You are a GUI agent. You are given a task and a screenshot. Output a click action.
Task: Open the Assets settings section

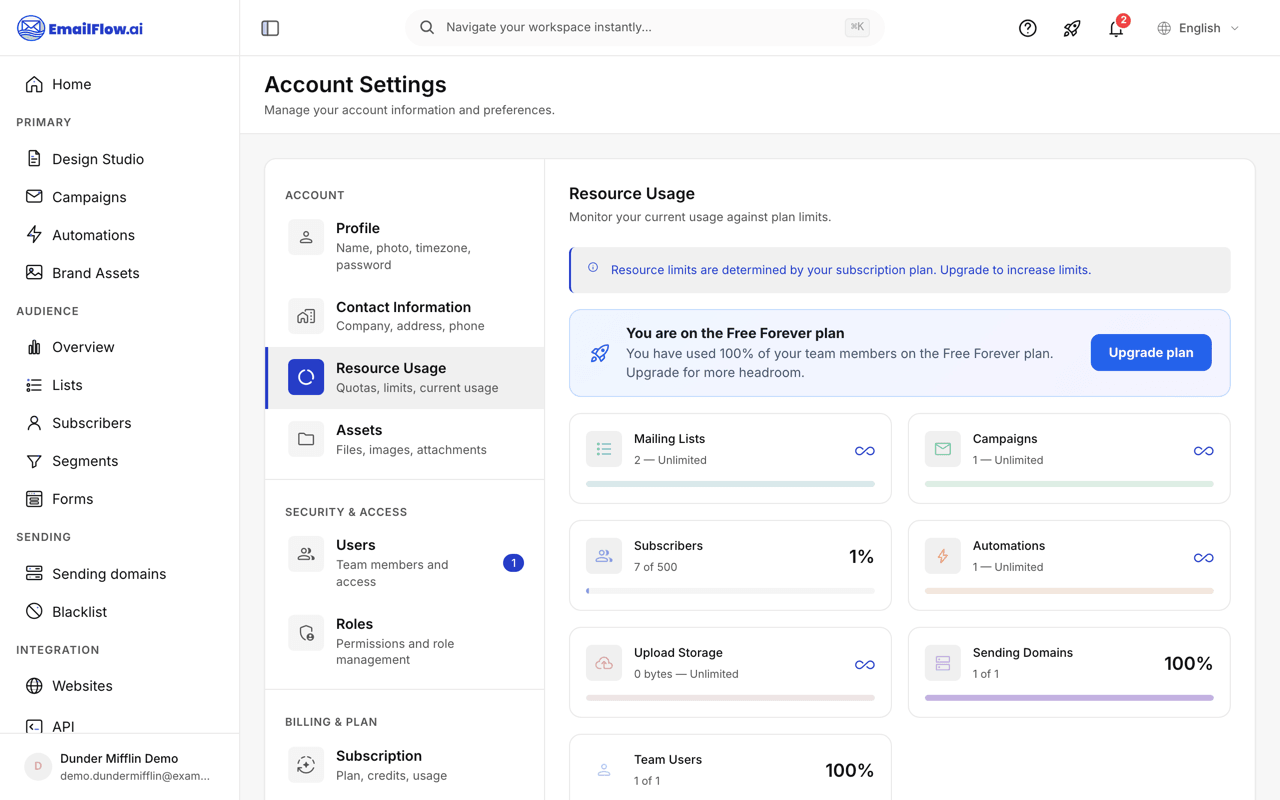coord(405,439)
